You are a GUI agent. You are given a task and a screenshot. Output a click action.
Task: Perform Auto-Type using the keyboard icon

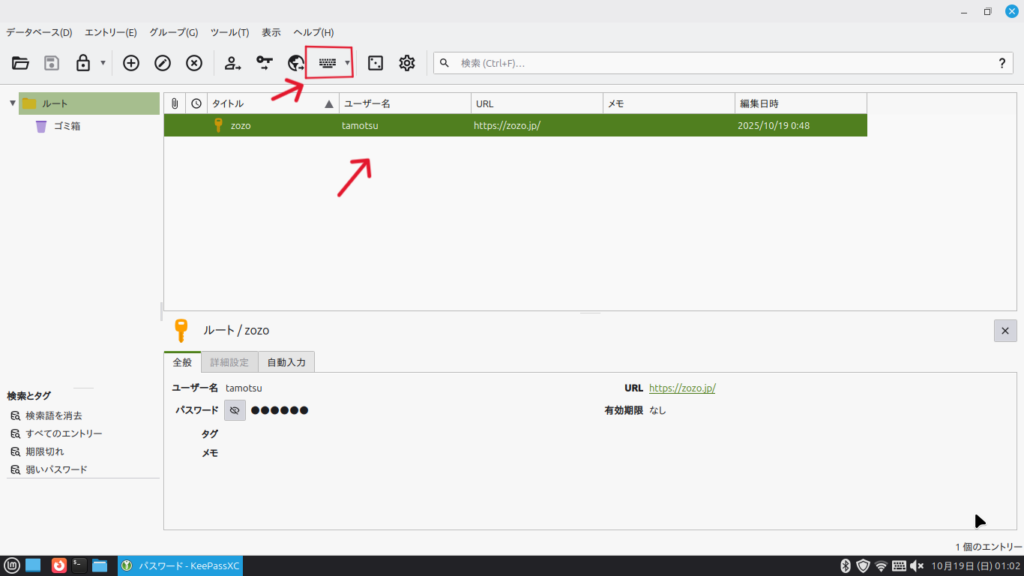(326, 63)
